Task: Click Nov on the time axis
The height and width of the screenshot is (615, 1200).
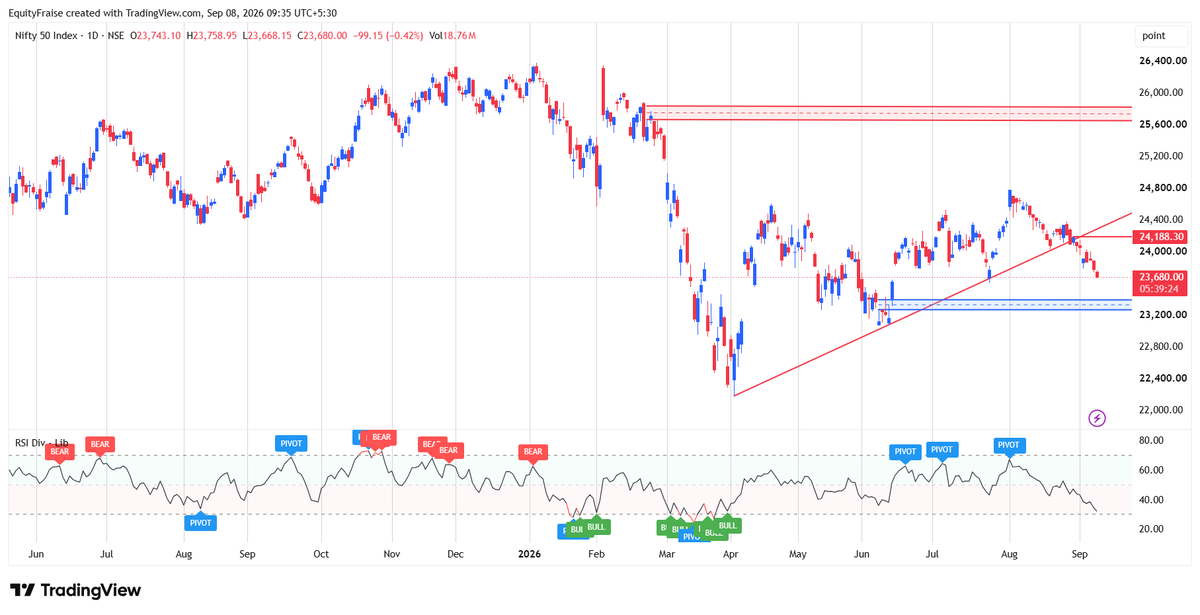Action: [392, 553]
